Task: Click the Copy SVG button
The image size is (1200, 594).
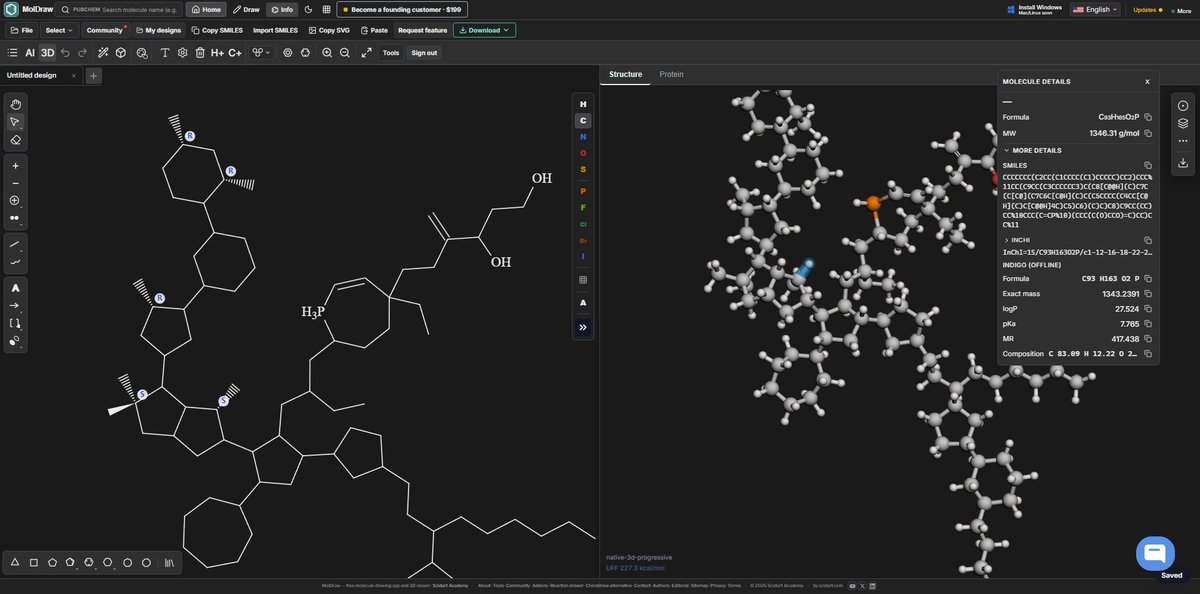Action: click(x=329, y=30)
